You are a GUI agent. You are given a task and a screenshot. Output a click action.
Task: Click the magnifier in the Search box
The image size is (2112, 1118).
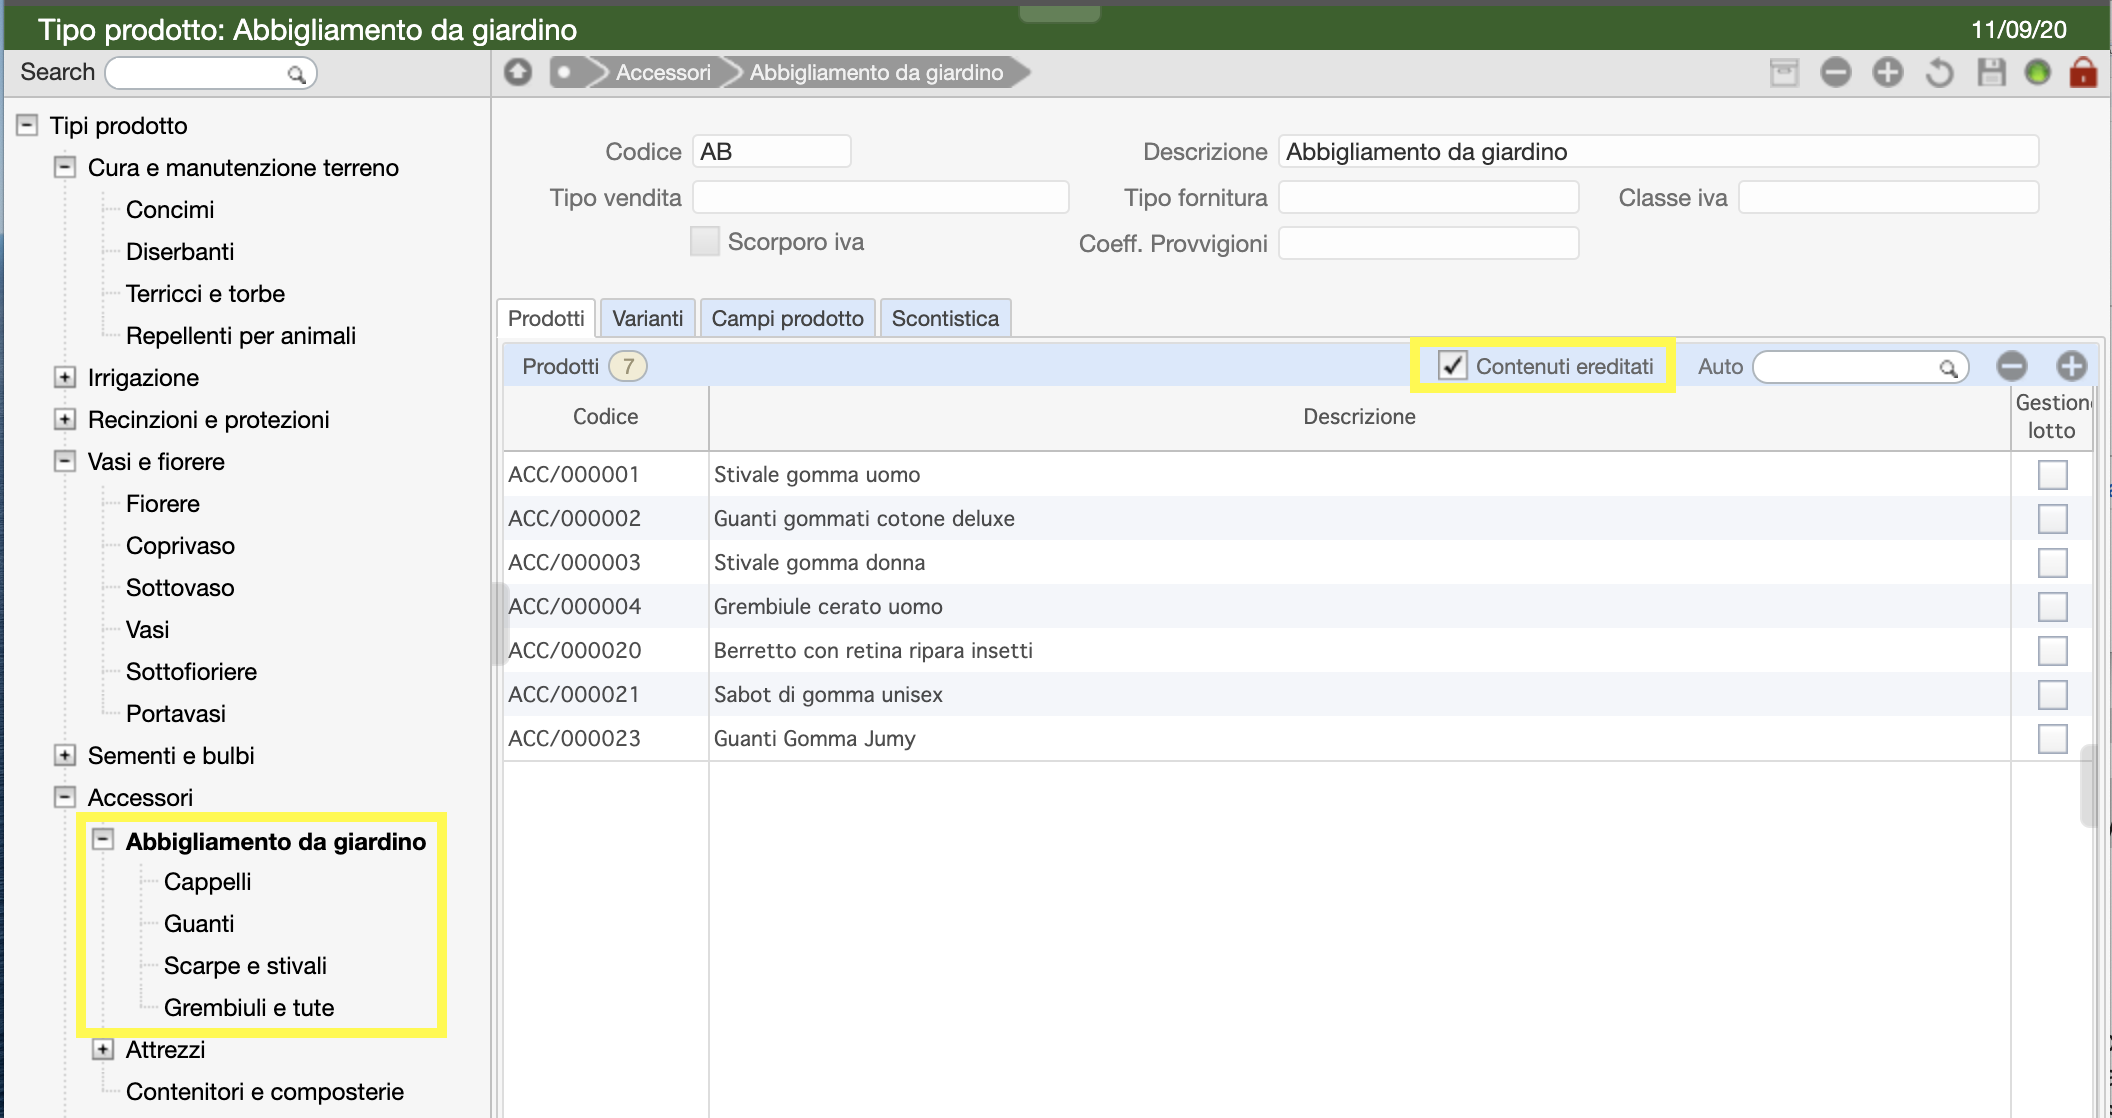click(296, 74)
